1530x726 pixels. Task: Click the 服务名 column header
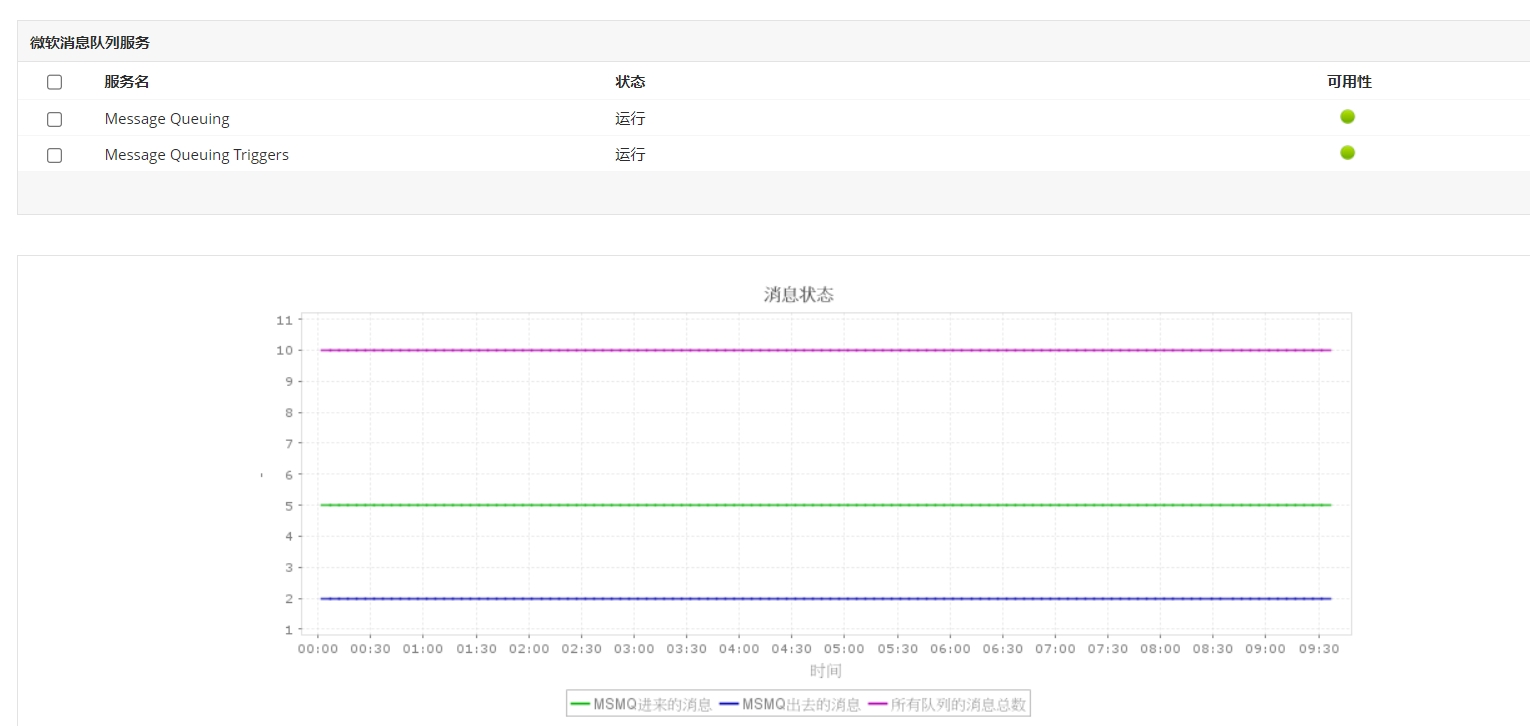pos(126,82)
